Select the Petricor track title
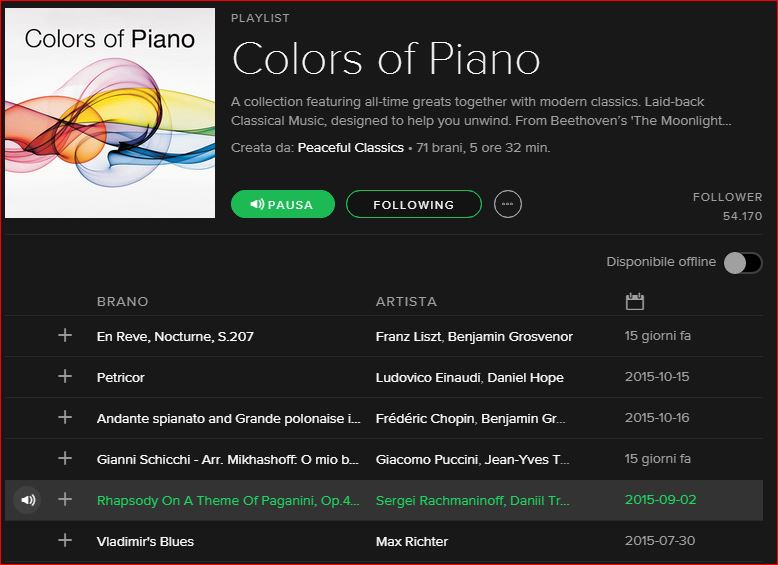The image size is (778, 565). 121,377
